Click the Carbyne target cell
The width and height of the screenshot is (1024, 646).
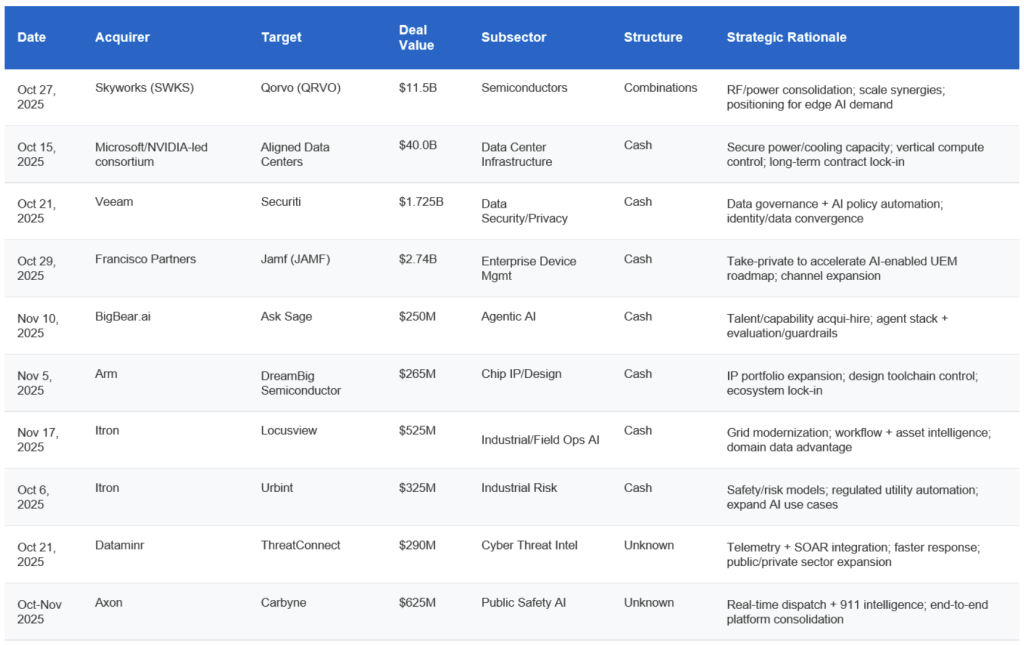(x=283, y=602)
